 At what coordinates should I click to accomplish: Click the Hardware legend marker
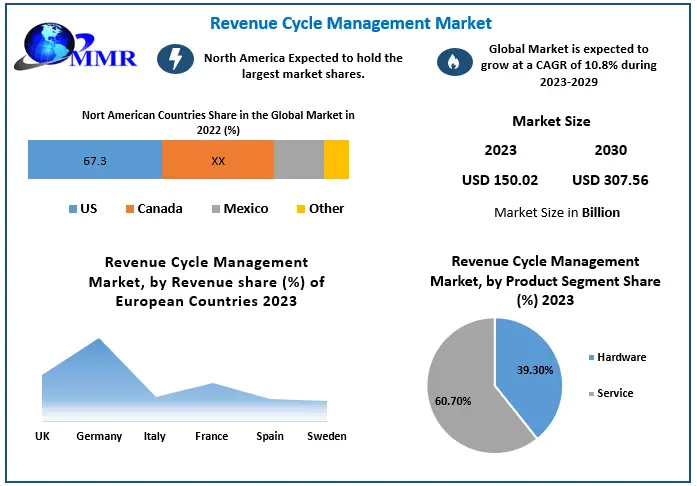(590, 357)
